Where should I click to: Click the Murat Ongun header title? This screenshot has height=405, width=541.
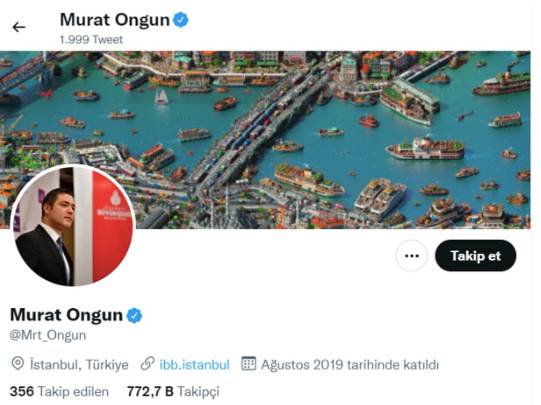pos(115,20)
